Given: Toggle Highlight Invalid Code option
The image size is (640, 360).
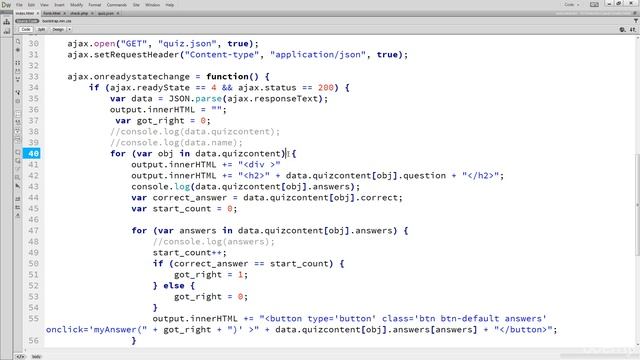Looking at the screenshot, I should pyautogui.click(x=18, y=122).
